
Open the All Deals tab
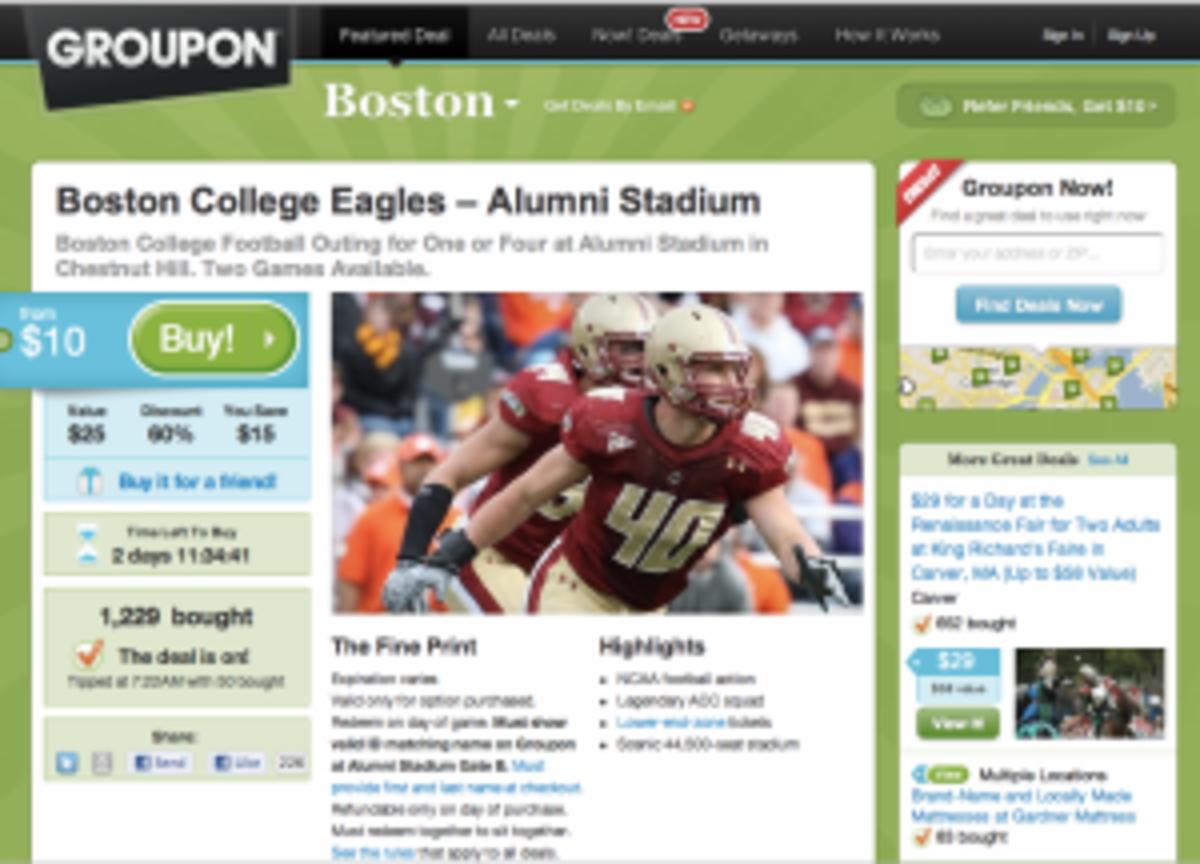pyautogui.click(x=521, y=35)
